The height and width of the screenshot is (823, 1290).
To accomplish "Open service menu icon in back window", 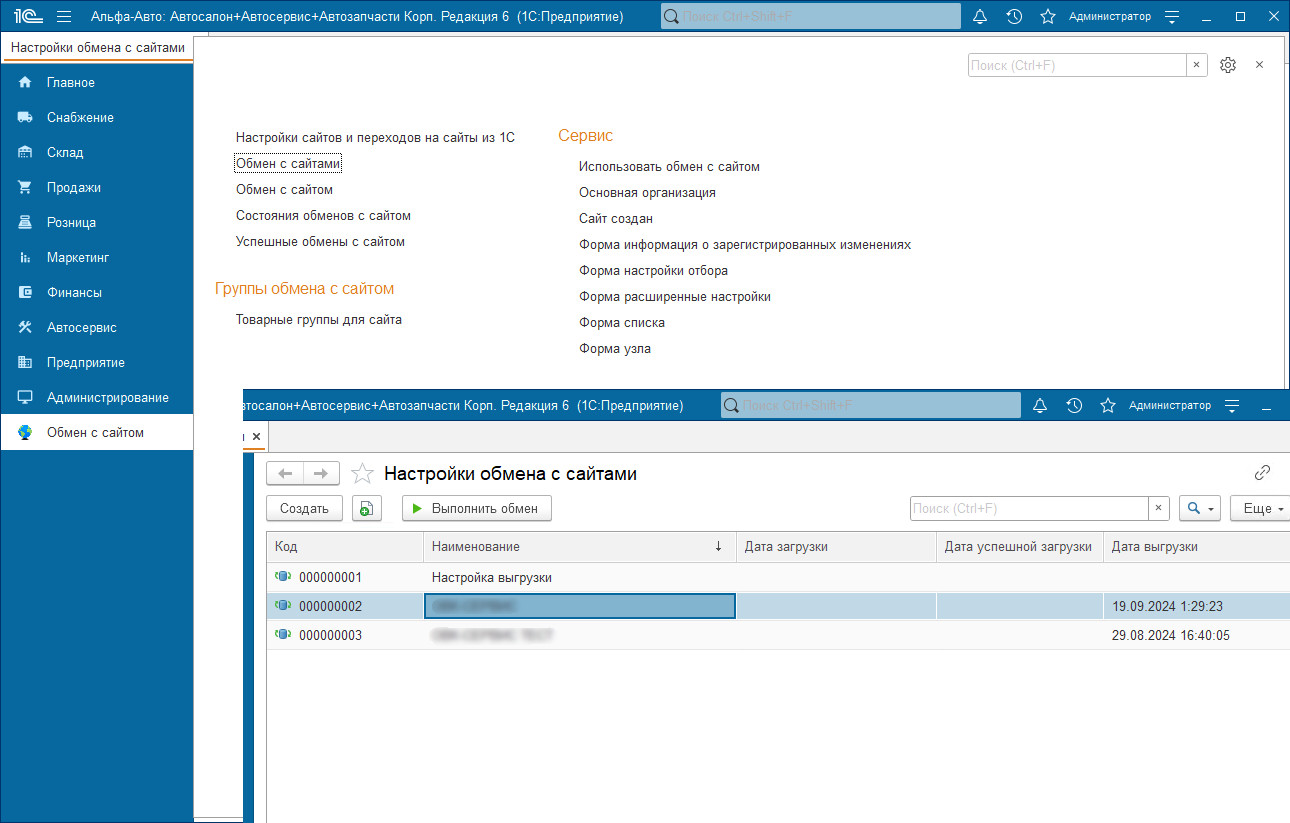I will pos(1172,16).
